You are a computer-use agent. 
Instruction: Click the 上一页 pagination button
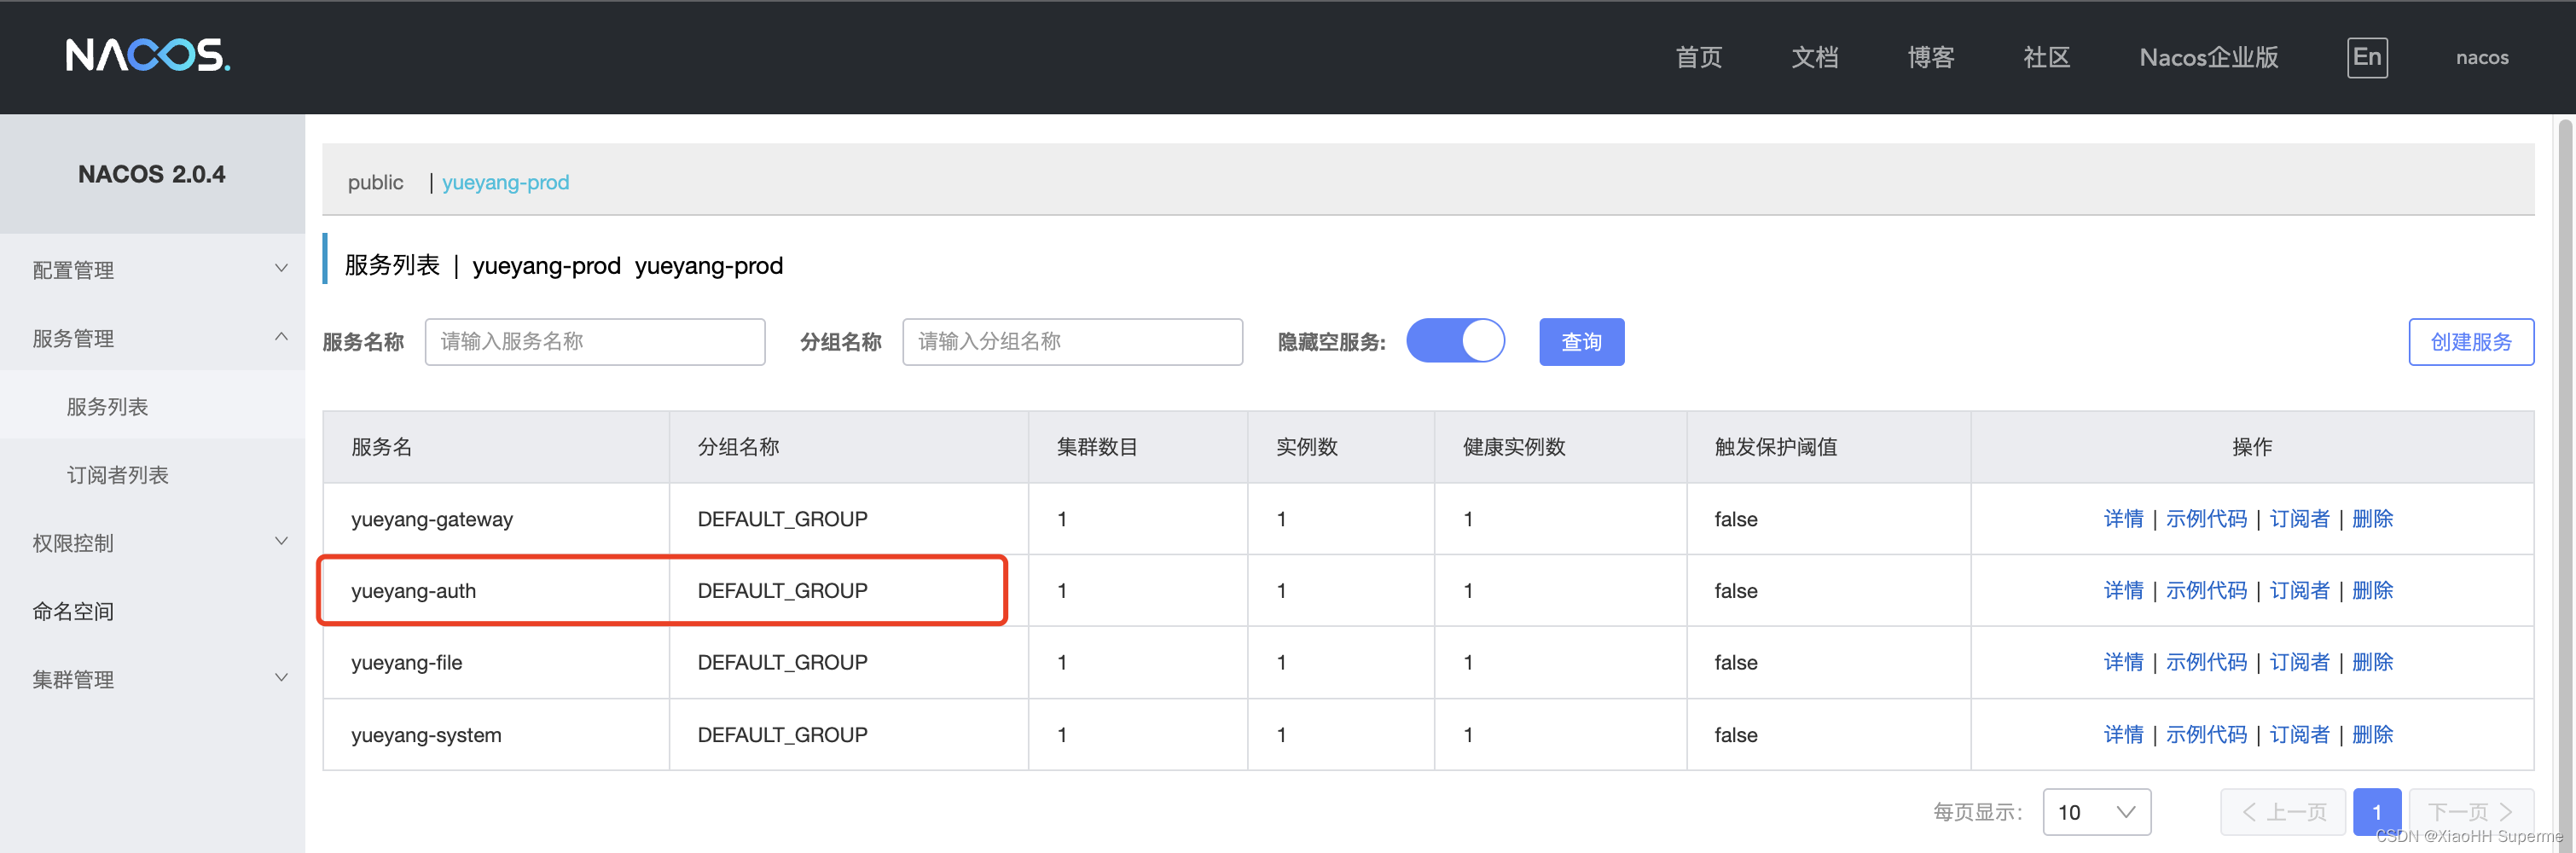[x=2283, y=812]
